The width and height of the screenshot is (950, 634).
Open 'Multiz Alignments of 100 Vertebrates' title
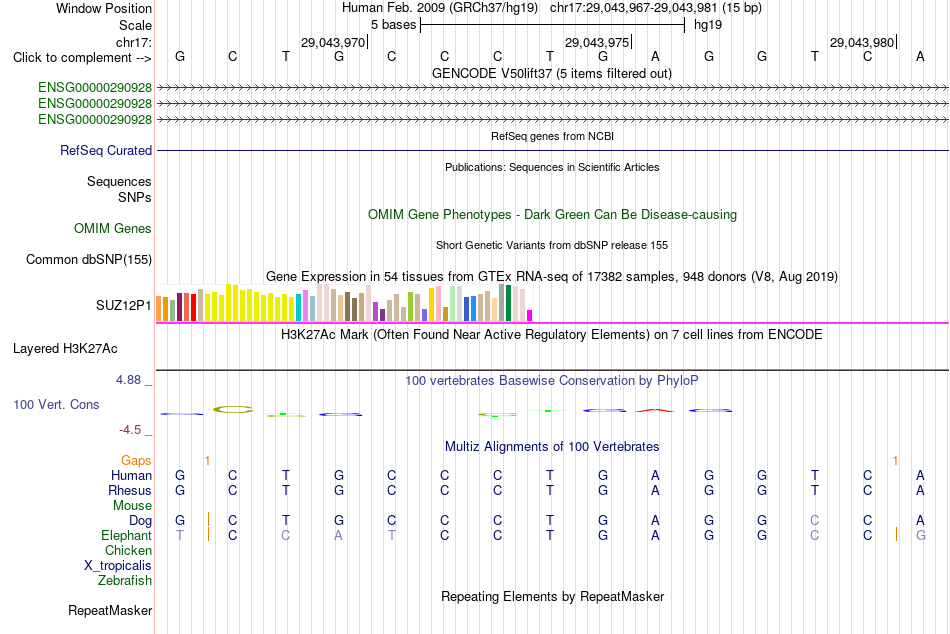point(552,447)
